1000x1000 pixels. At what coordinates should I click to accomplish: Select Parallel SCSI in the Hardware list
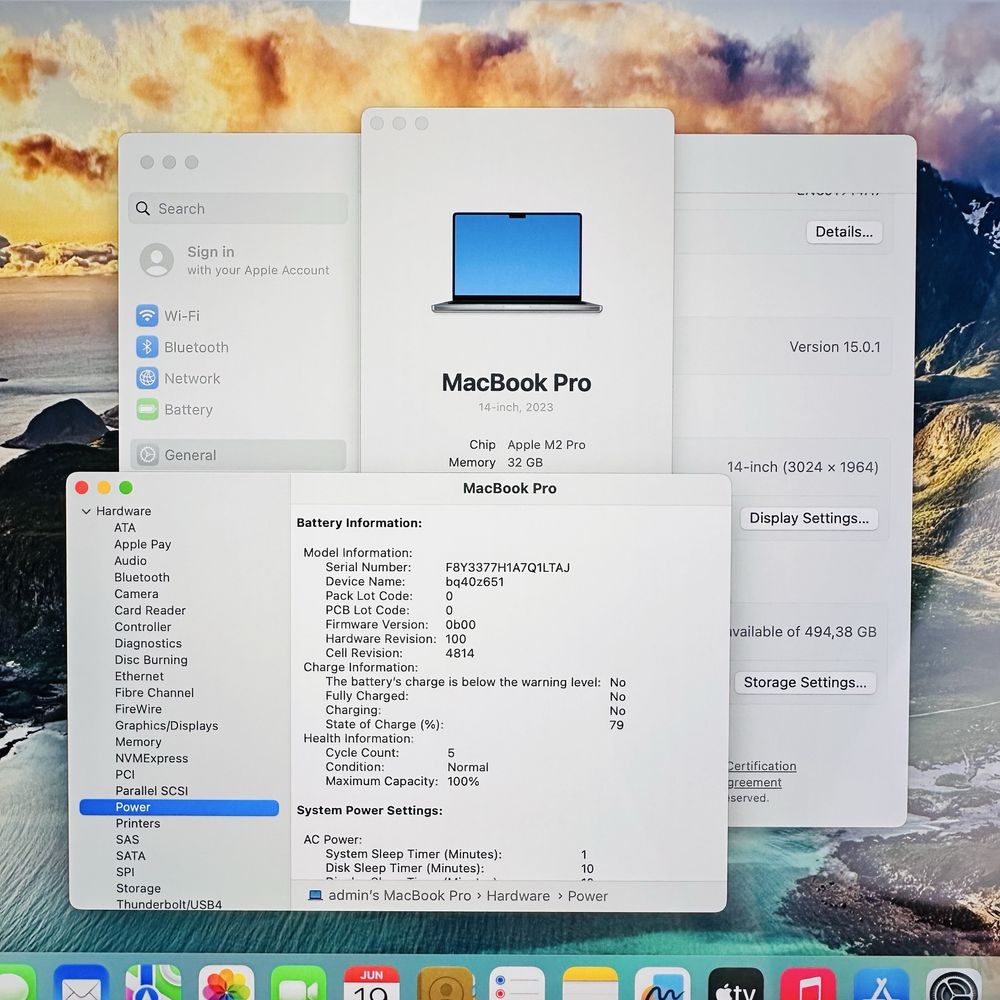[151, 791]
